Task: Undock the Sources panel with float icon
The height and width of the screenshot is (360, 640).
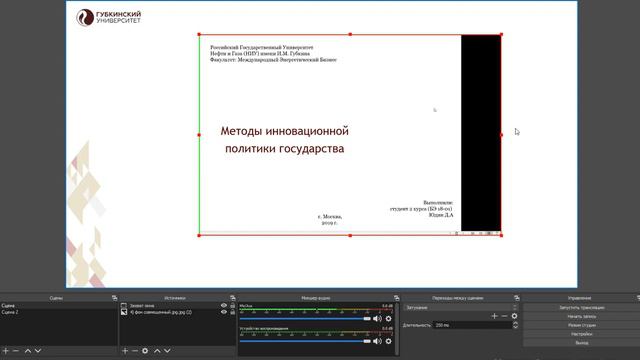Action: coord(233,298)
